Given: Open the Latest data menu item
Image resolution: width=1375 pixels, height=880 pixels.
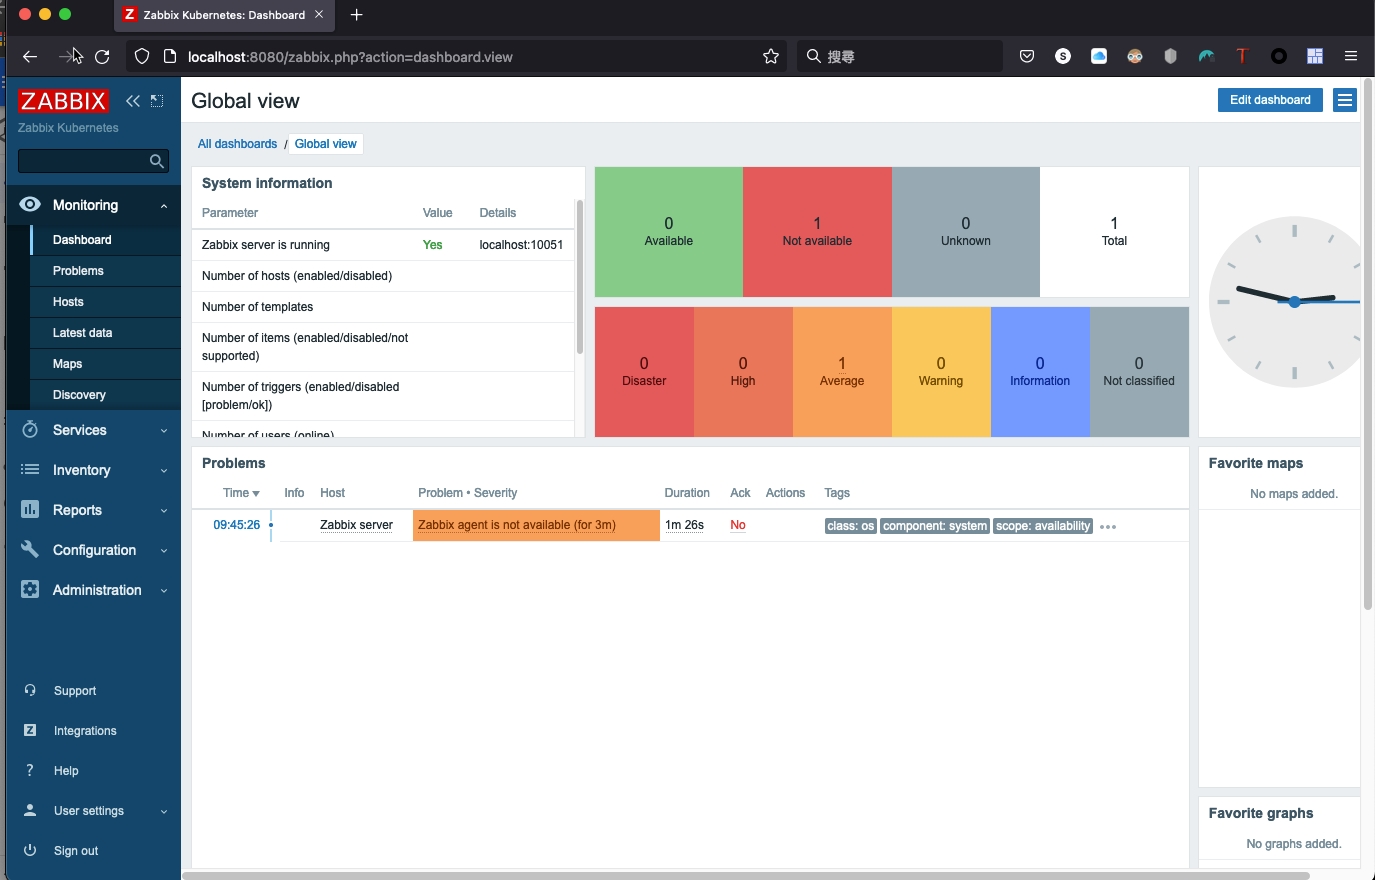Looking at the screenshot, I should (105, 333).
